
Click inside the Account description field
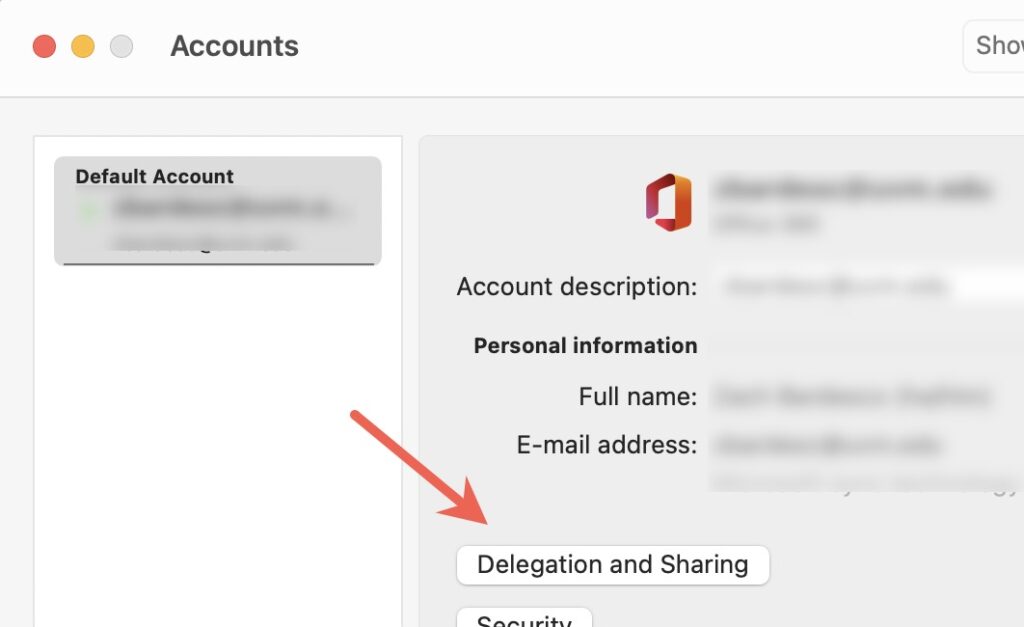(x=860, y=287)
